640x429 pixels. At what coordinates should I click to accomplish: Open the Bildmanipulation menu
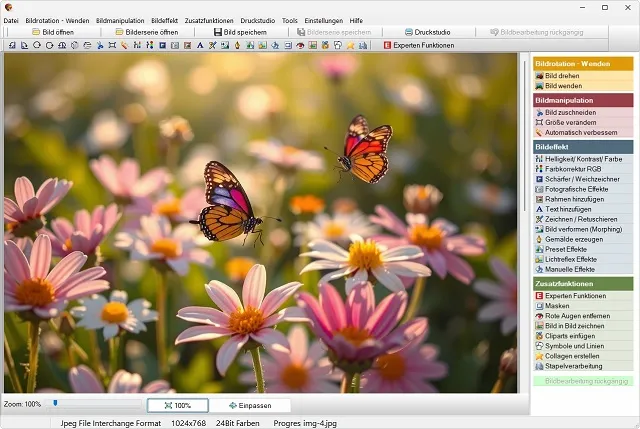click(x=120, y=19)
